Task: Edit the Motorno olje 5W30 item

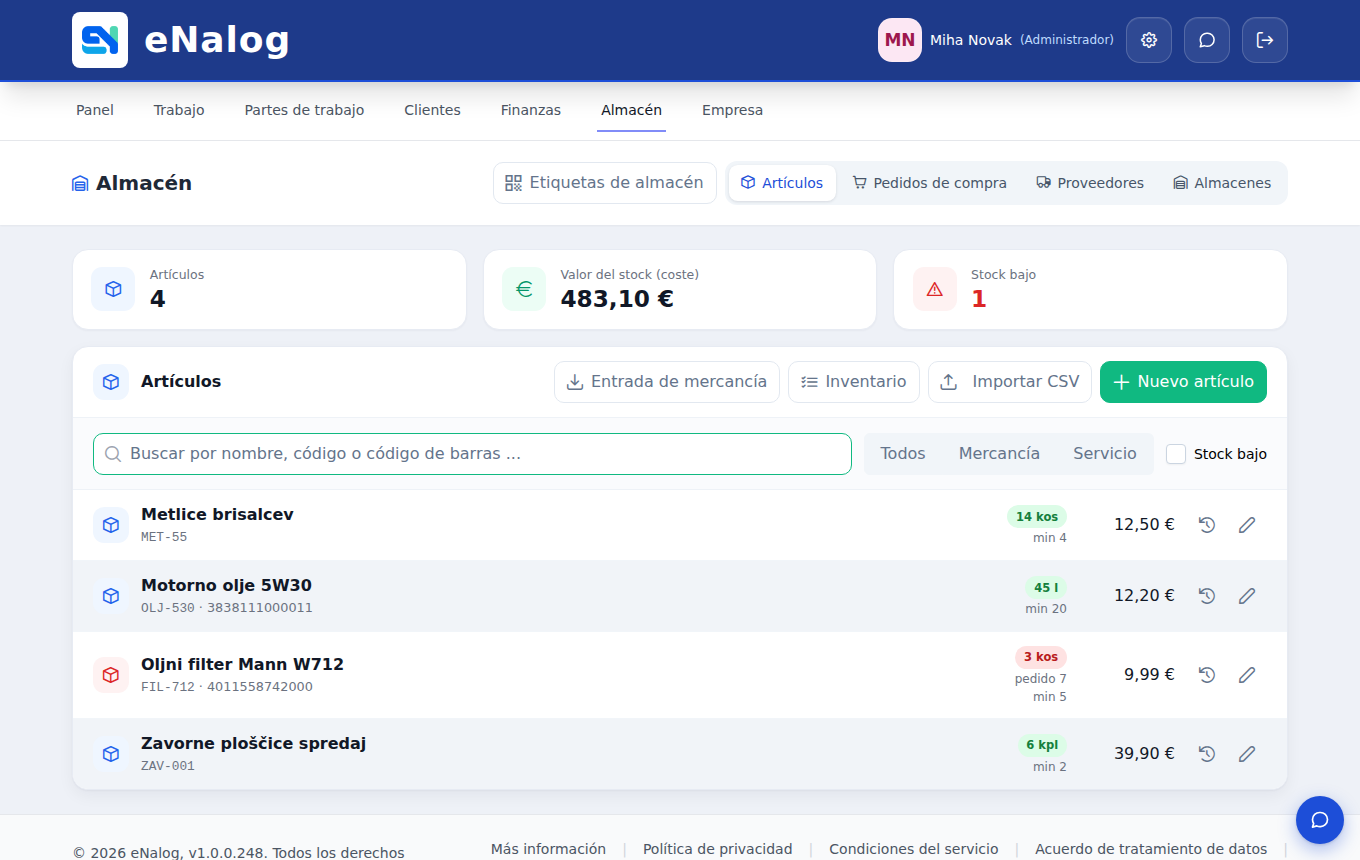Action: click(x=1247, y=596)
